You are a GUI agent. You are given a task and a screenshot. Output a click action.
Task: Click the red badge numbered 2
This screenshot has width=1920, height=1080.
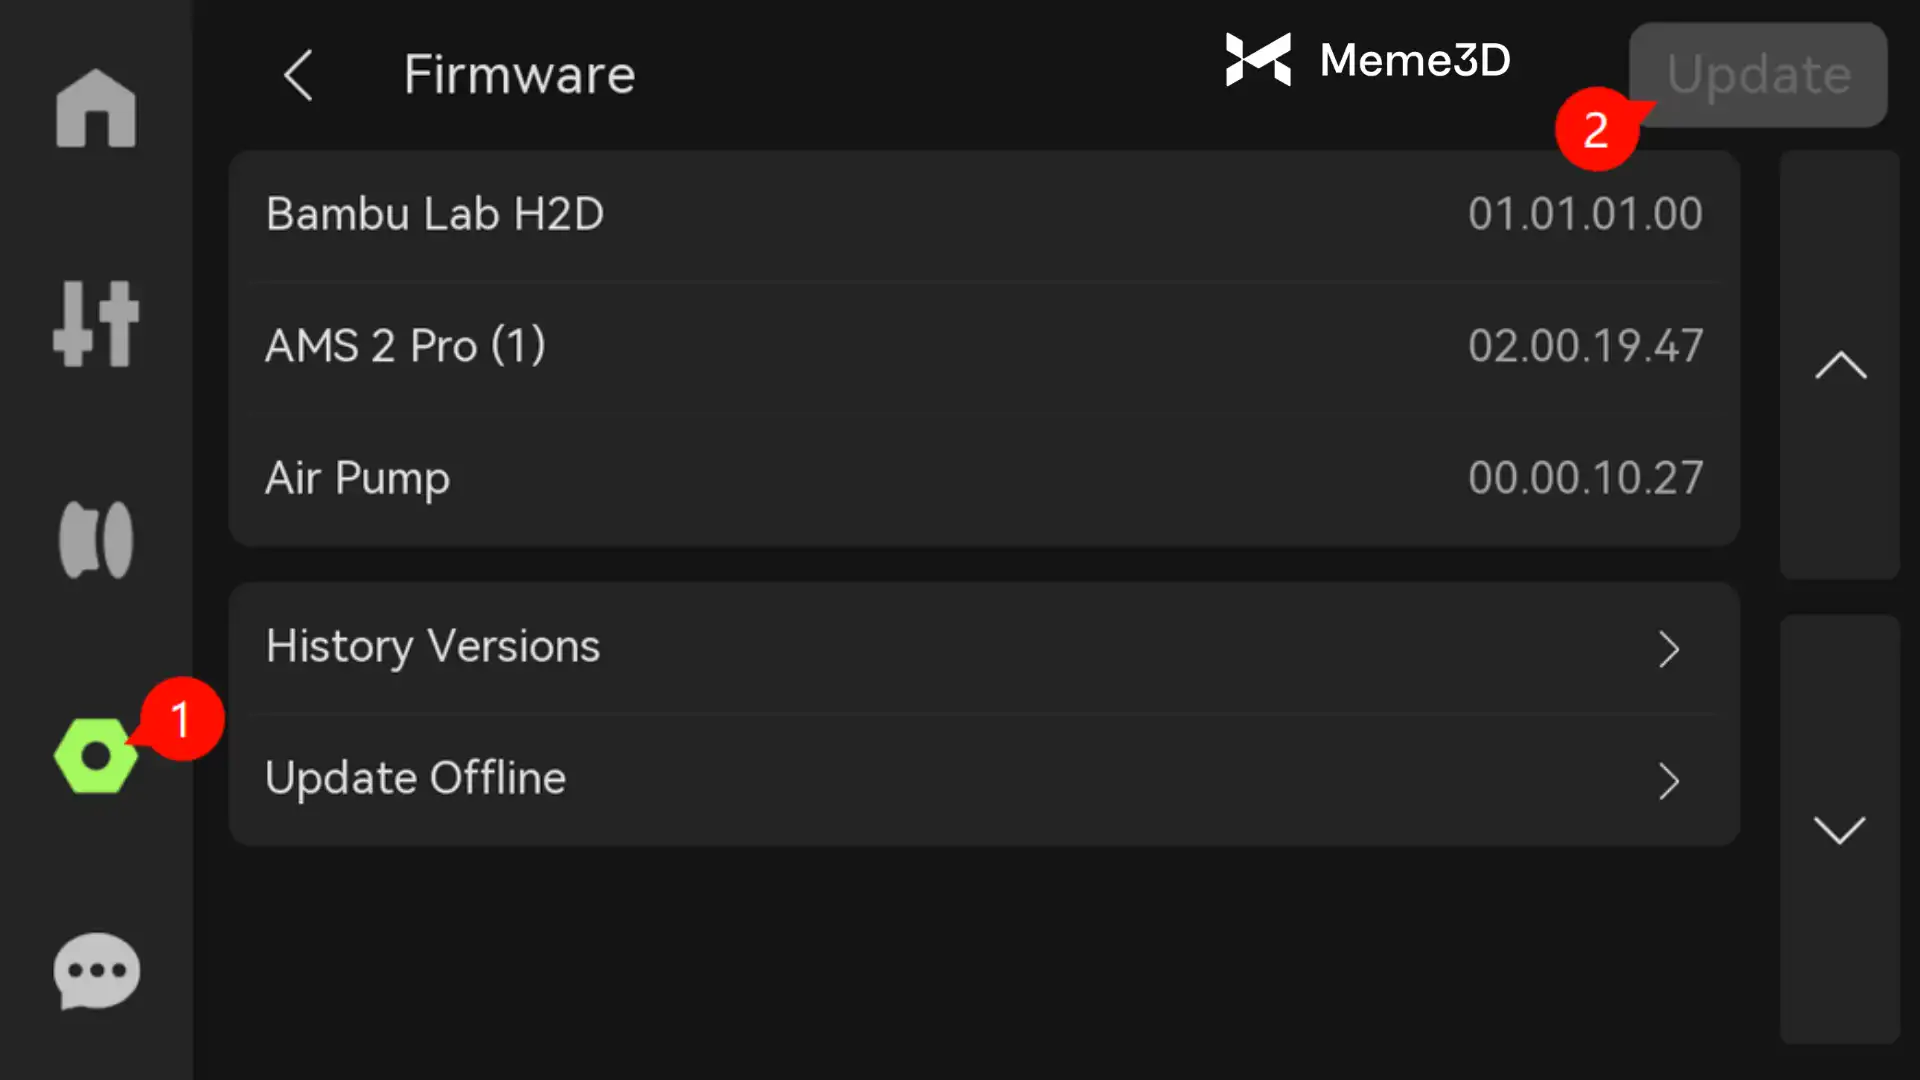point(1596,130)
